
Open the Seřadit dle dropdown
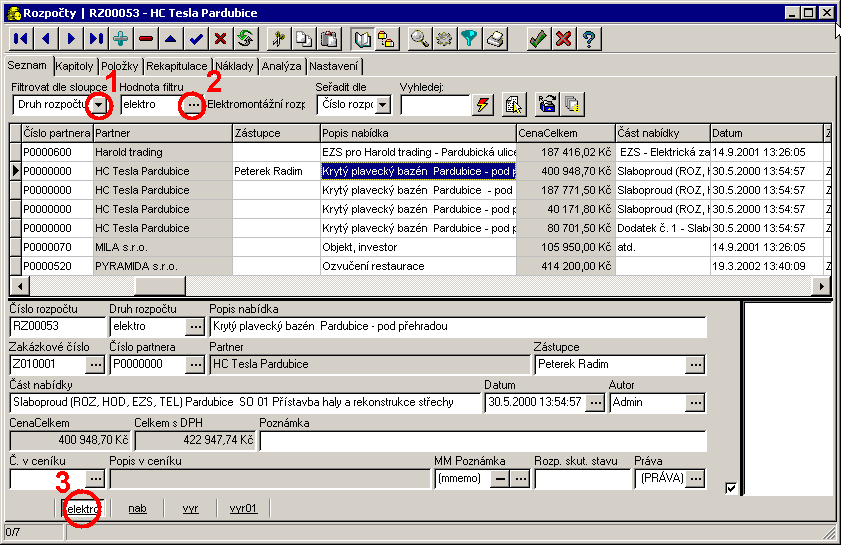click(382, 104)
